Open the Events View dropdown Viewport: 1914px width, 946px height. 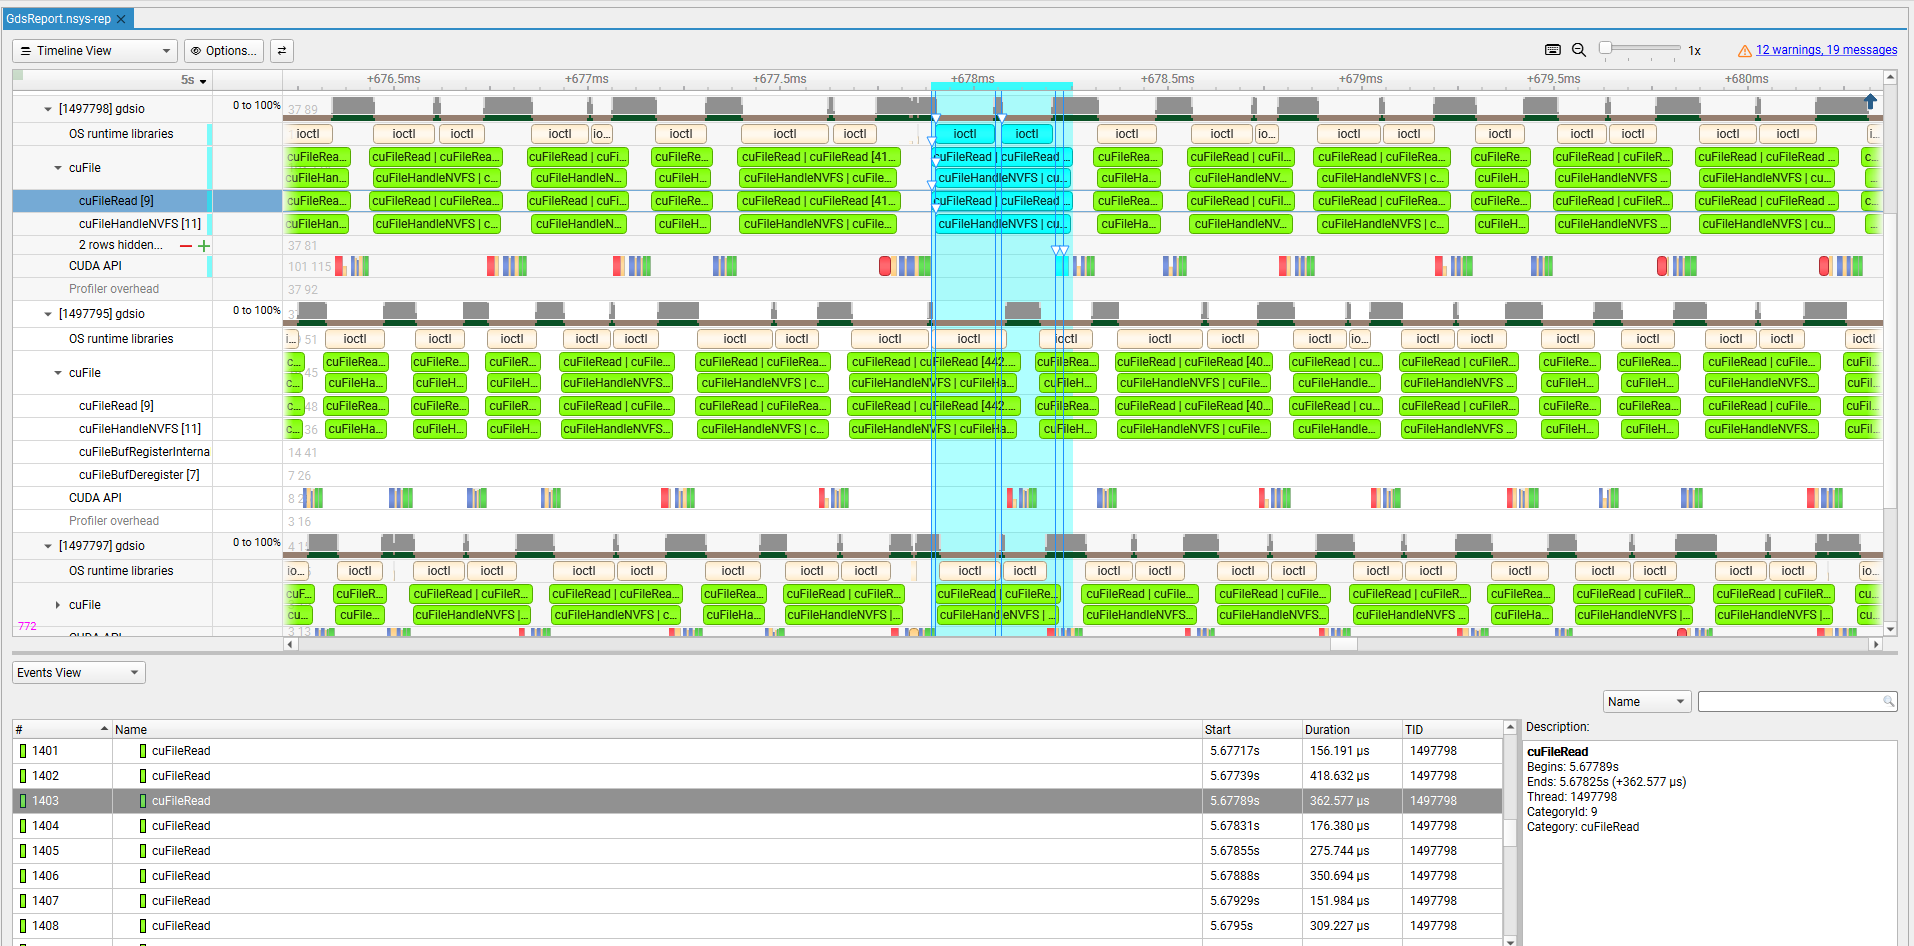click(132, 672)
